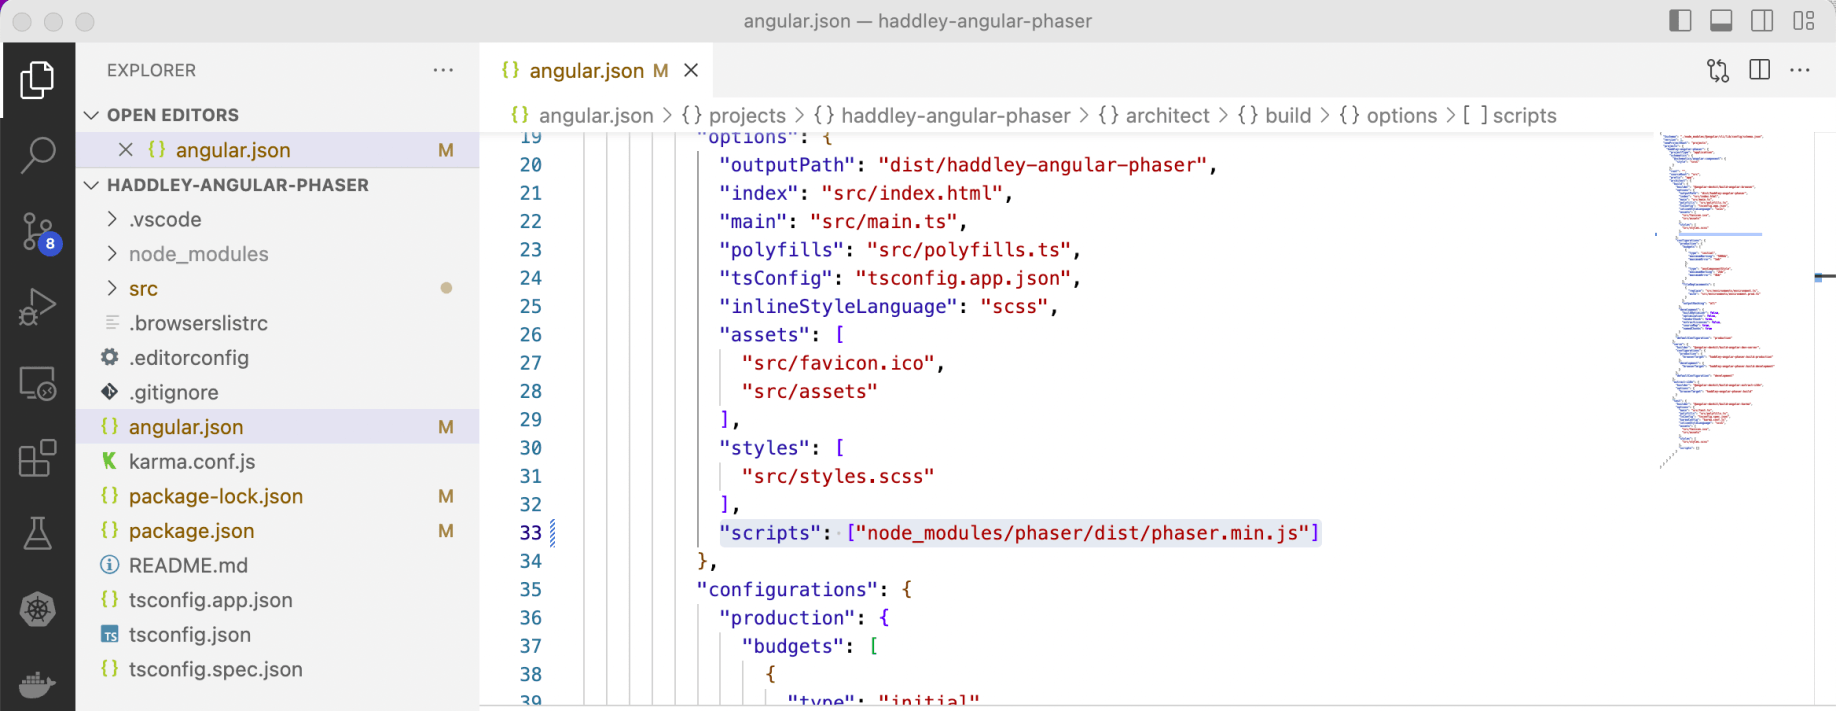Open the Explorer view in activity bar

point(37,80)
